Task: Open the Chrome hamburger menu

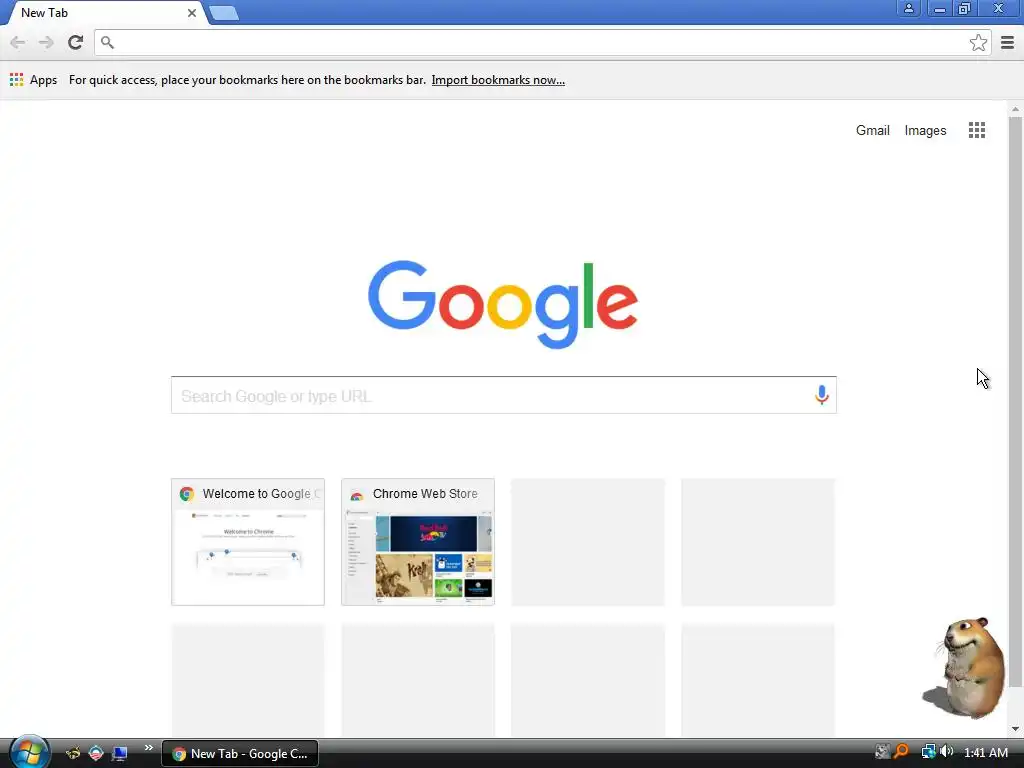Action: tap(1007, 42)
